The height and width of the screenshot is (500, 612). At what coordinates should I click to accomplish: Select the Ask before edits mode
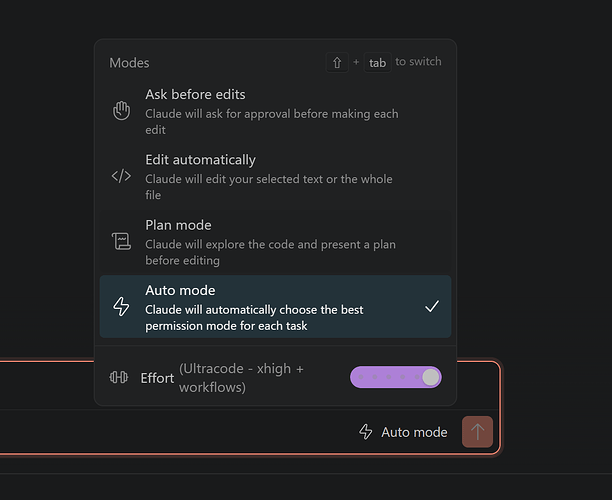(276, 111)
